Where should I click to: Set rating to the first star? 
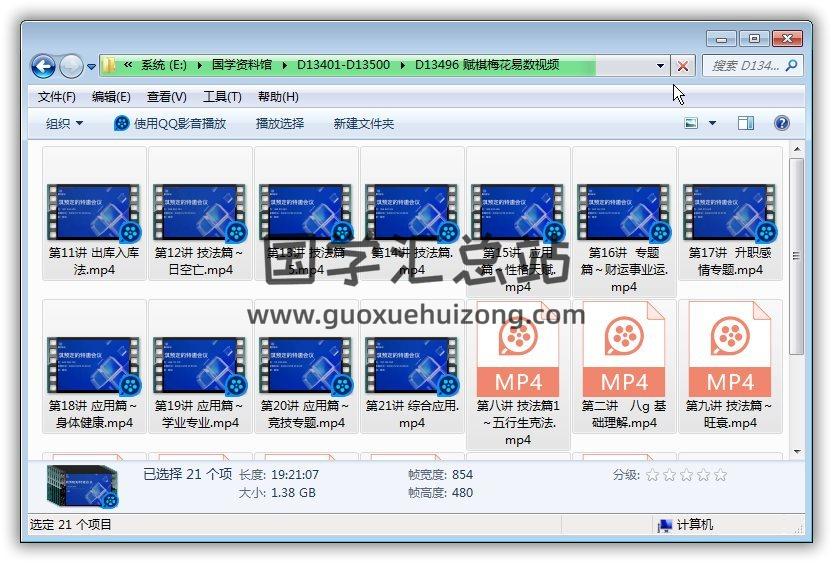pos(652,475)
